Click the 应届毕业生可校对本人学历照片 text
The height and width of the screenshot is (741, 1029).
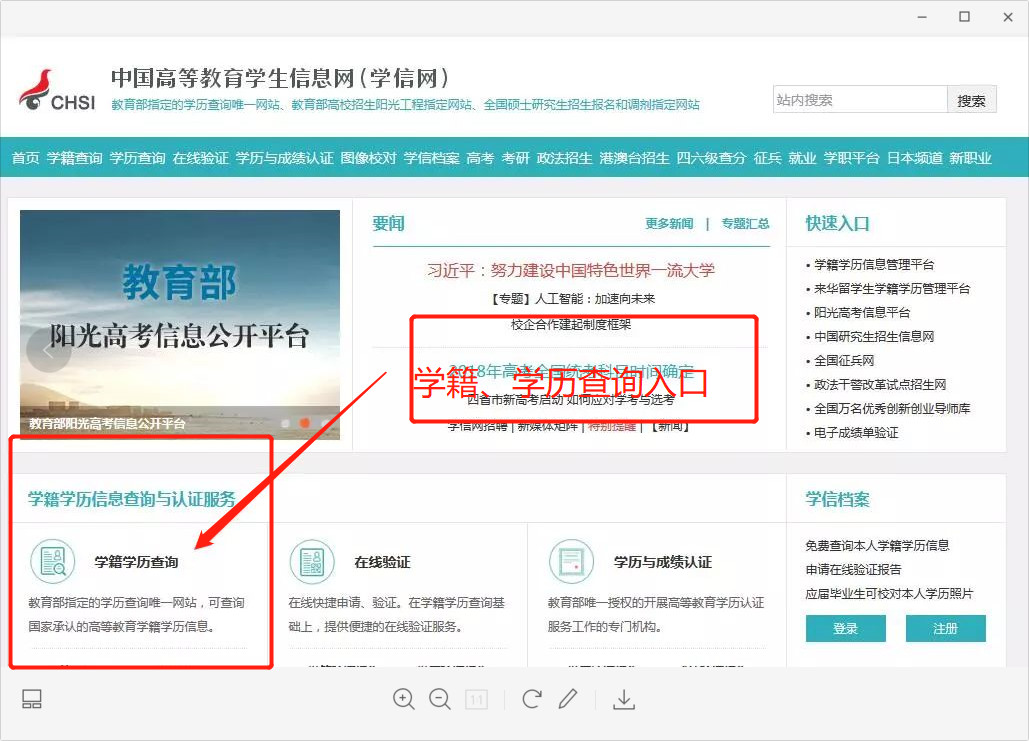(x=889, y=593)
